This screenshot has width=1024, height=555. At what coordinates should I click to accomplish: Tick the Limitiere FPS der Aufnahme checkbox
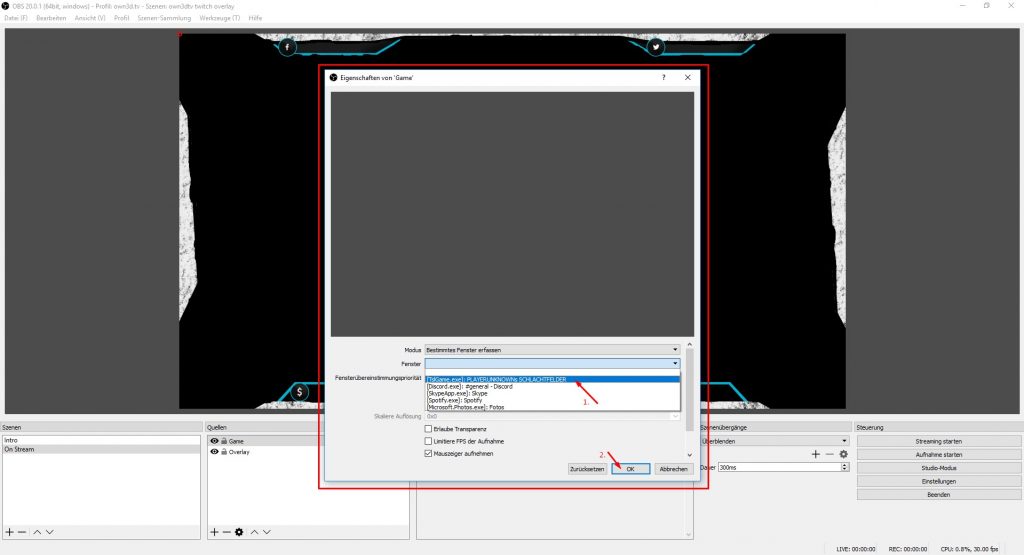(429, 441)
